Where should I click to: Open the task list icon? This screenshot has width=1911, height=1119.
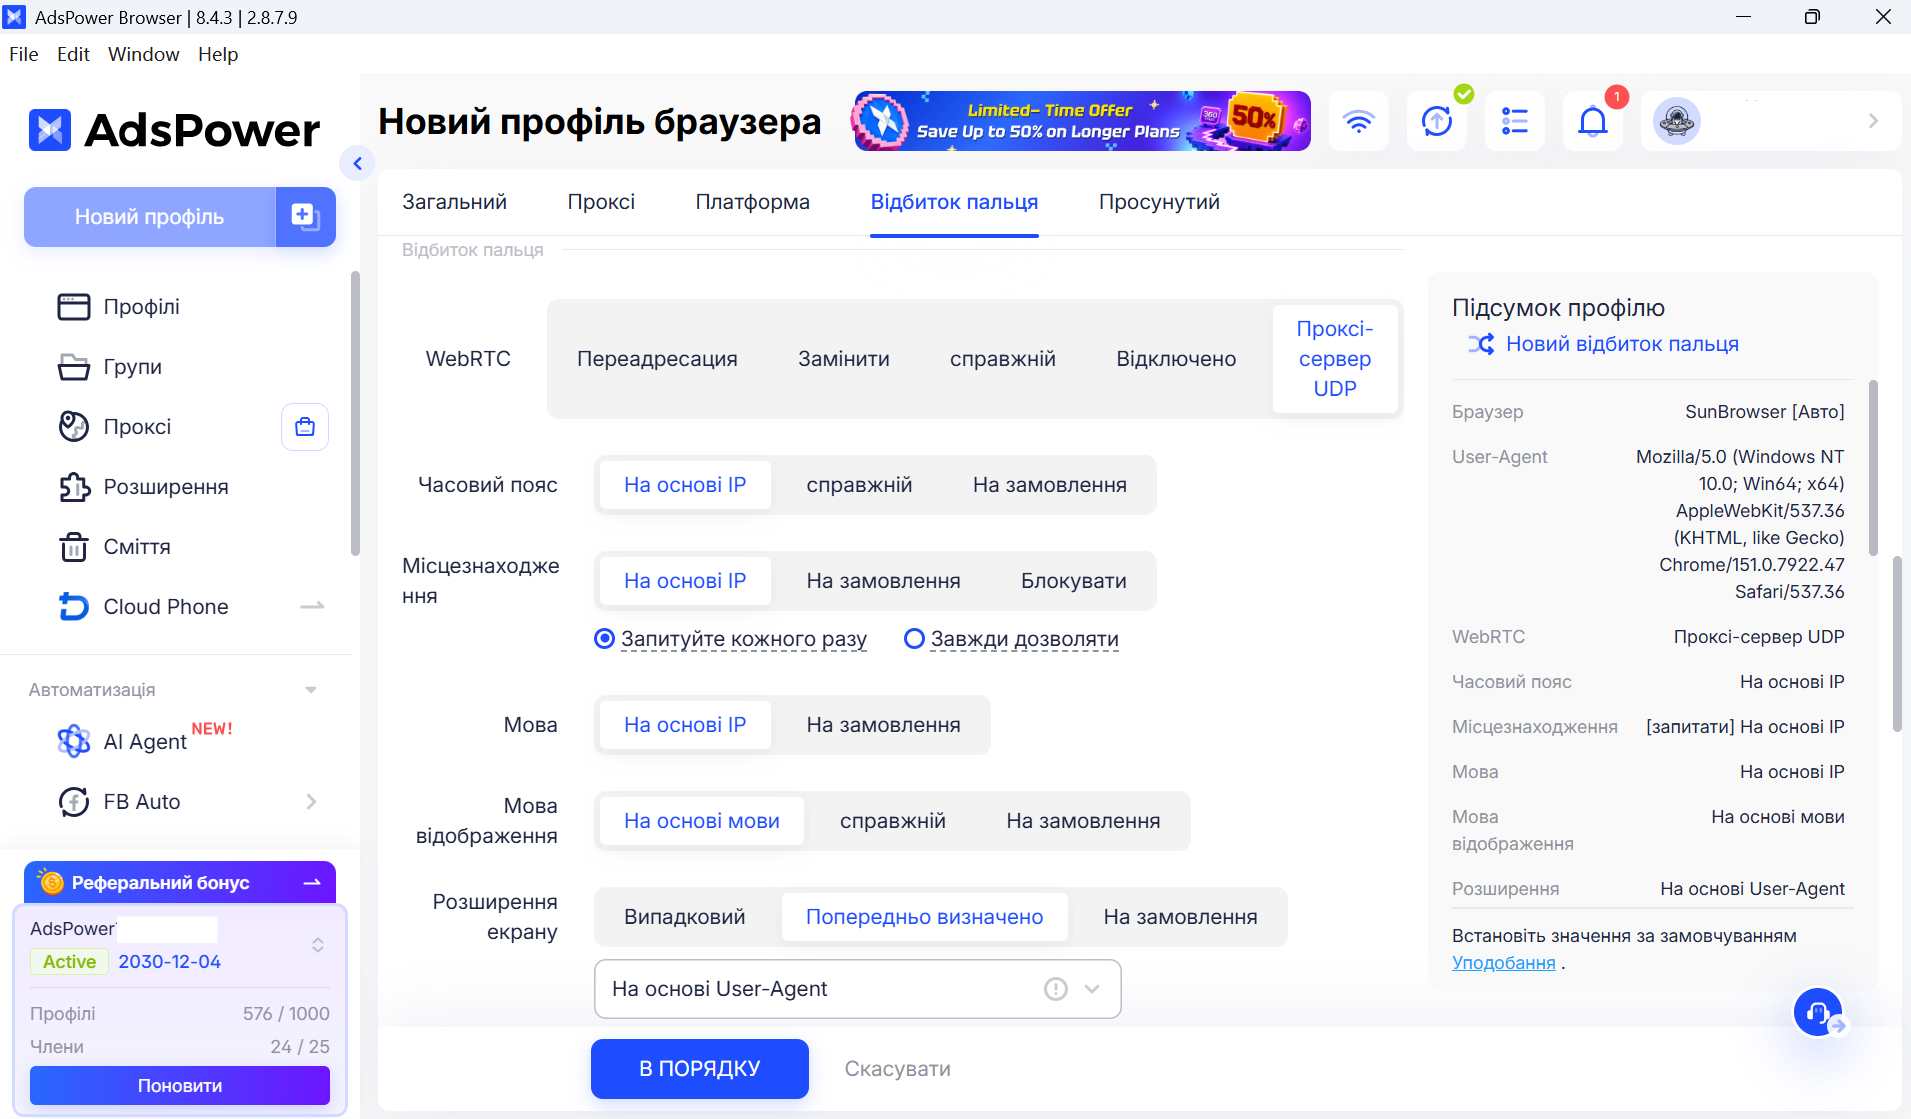1515,121
